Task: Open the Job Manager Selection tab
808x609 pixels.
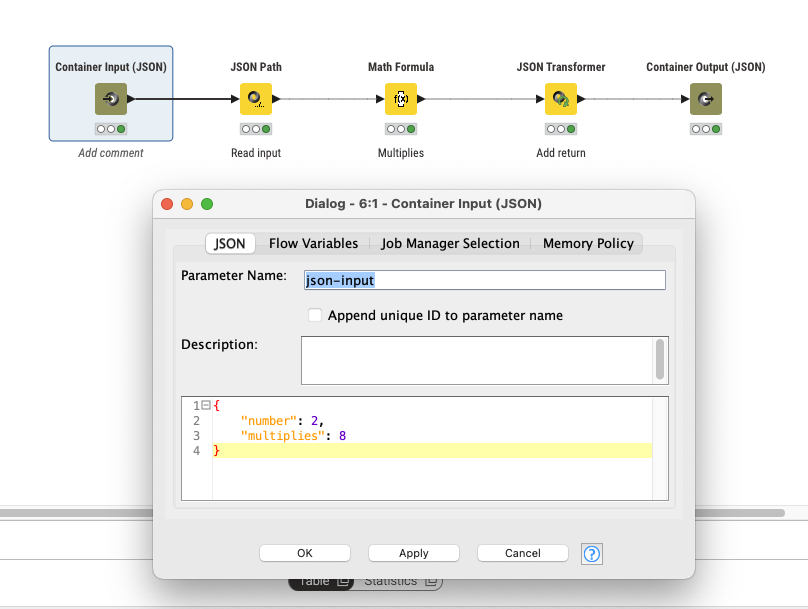Action: [x=450, y=243]
